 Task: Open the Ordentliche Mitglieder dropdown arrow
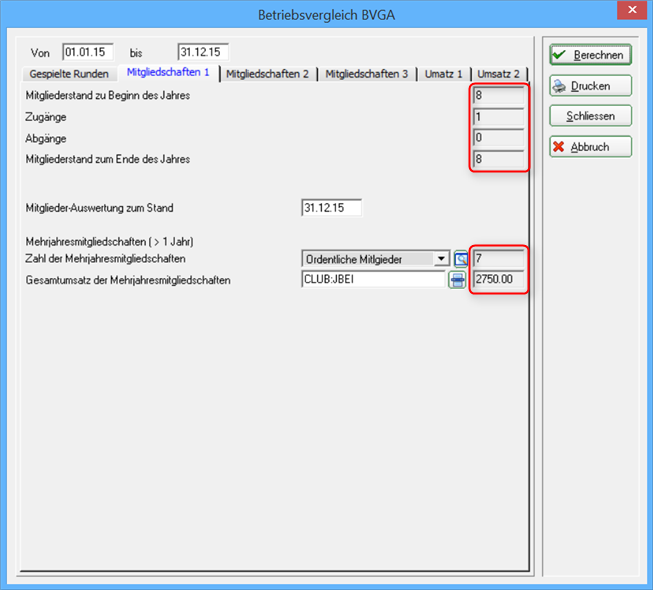click(x=441, y=259)
